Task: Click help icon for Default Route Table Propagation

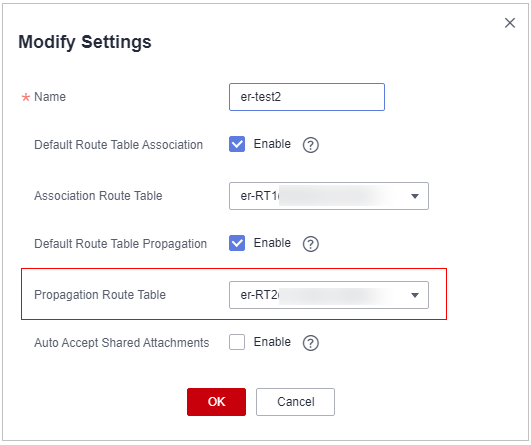Action: click(311, 244)
